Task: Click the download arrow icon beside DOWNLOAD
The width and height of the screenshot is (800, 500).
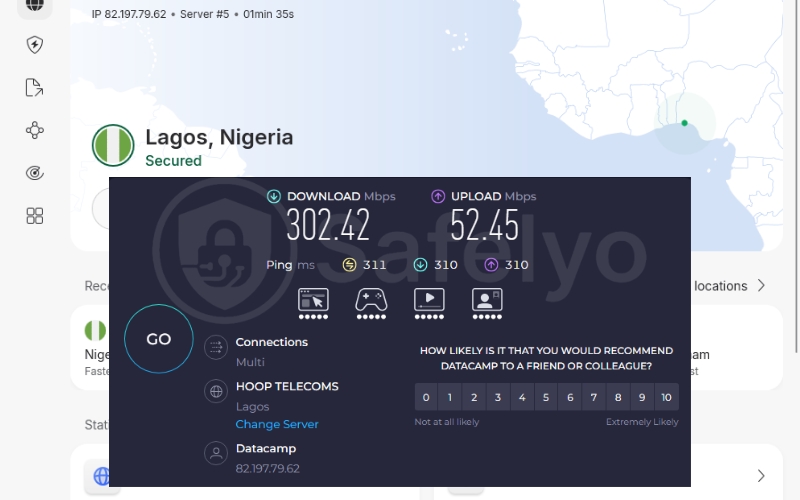Action: coord(274,196)
